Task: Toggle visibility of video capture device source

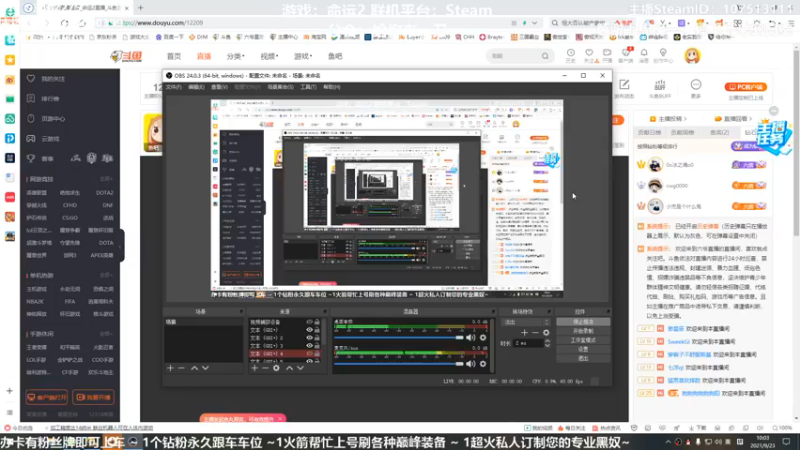Action: 309,322
